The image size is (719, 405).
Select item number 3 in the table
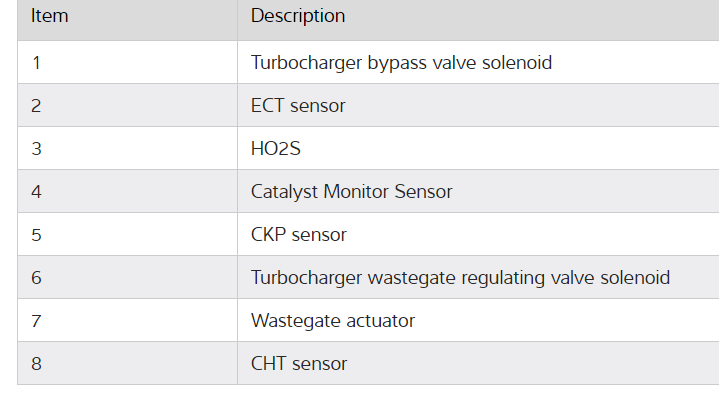pyautogui.click(x=37, y=149)
